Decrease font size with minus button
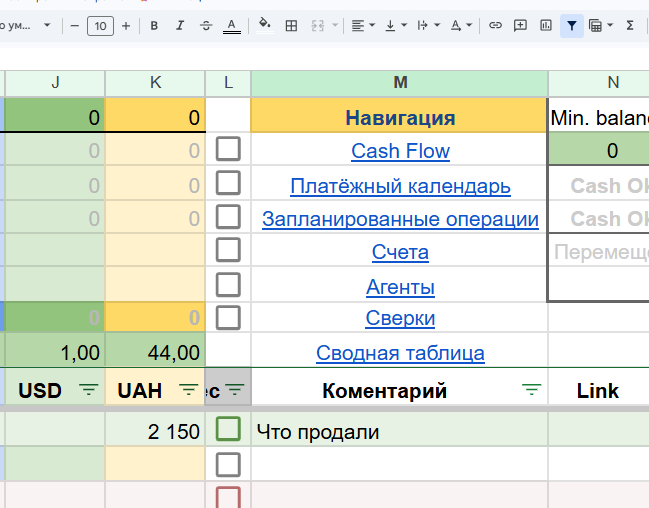Image resolution: width=649 pixels, height=508 pixels. (x=75, y=26)
